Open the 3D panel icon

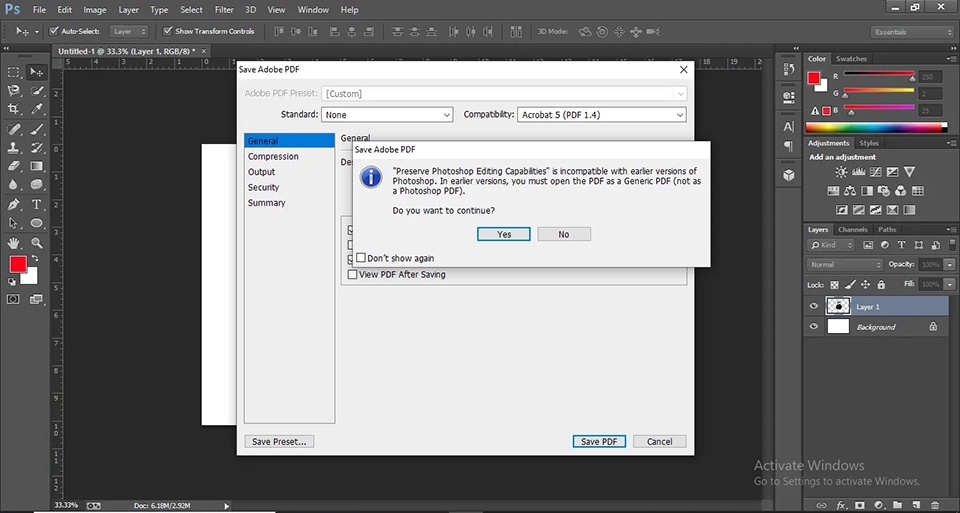pos(789,176)
